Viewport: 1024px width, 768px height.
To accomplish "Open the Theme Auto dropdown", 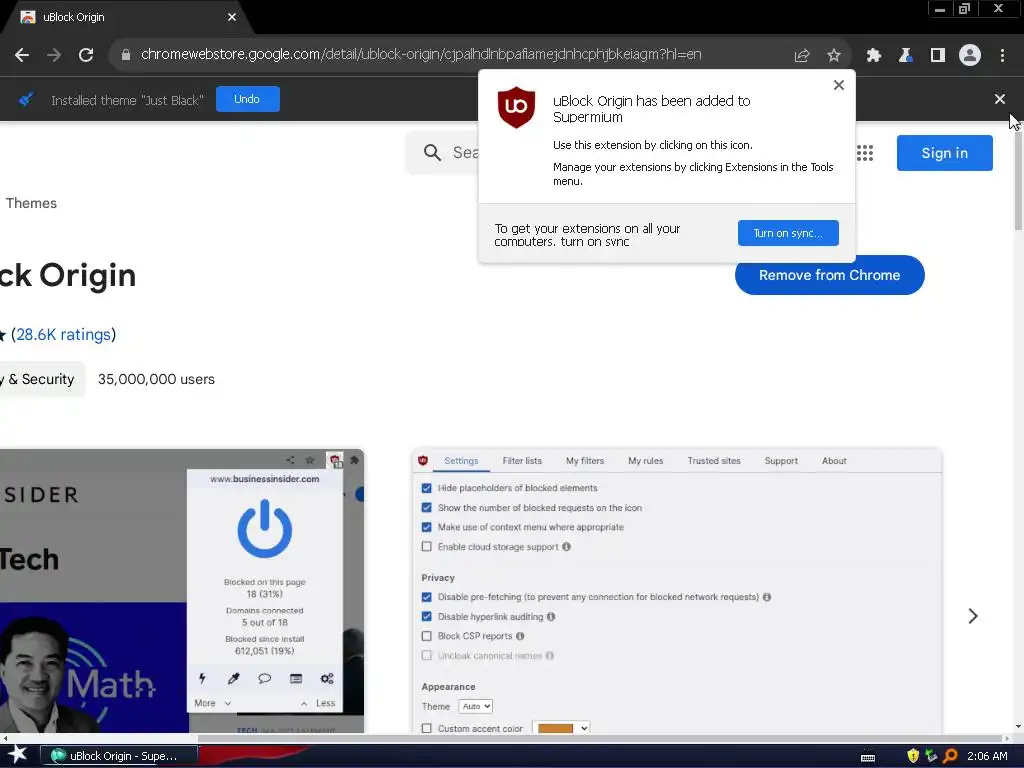I will (475, 707).
